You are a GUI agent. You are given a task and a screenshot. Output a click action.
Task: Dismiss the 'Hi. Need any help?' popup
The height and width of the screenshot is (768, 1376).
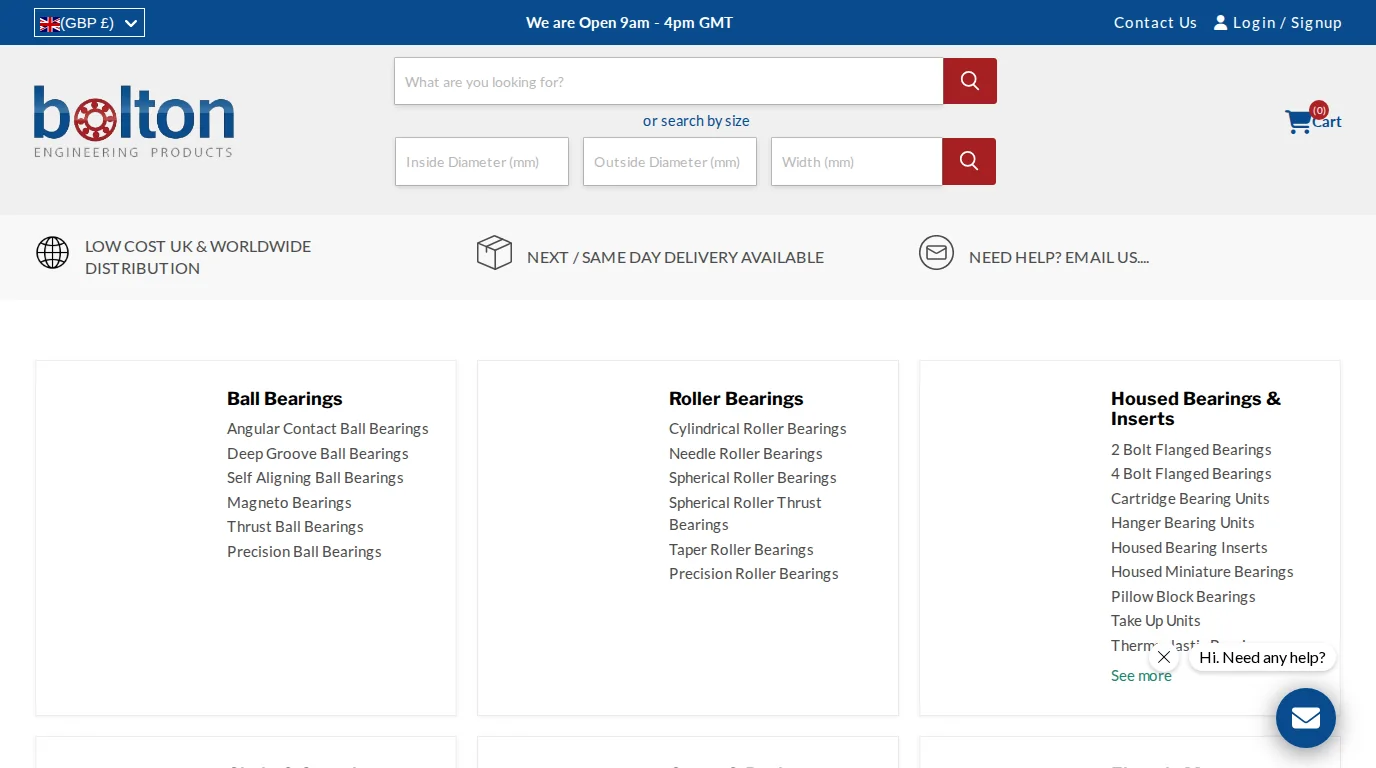1163,657
